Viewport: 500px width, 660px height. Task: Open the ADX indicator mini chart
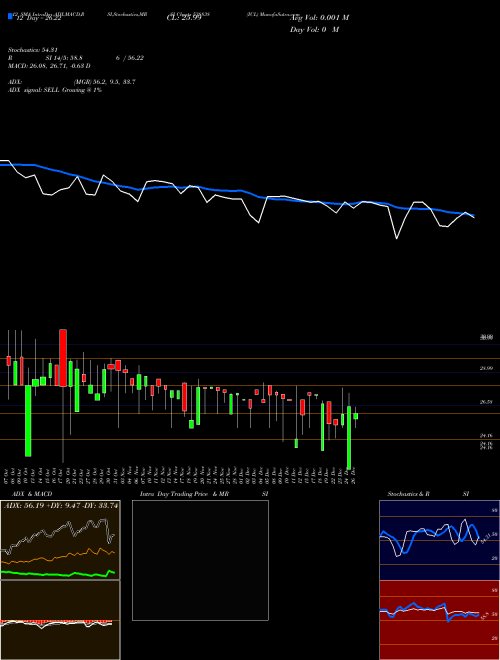(60, 540)
